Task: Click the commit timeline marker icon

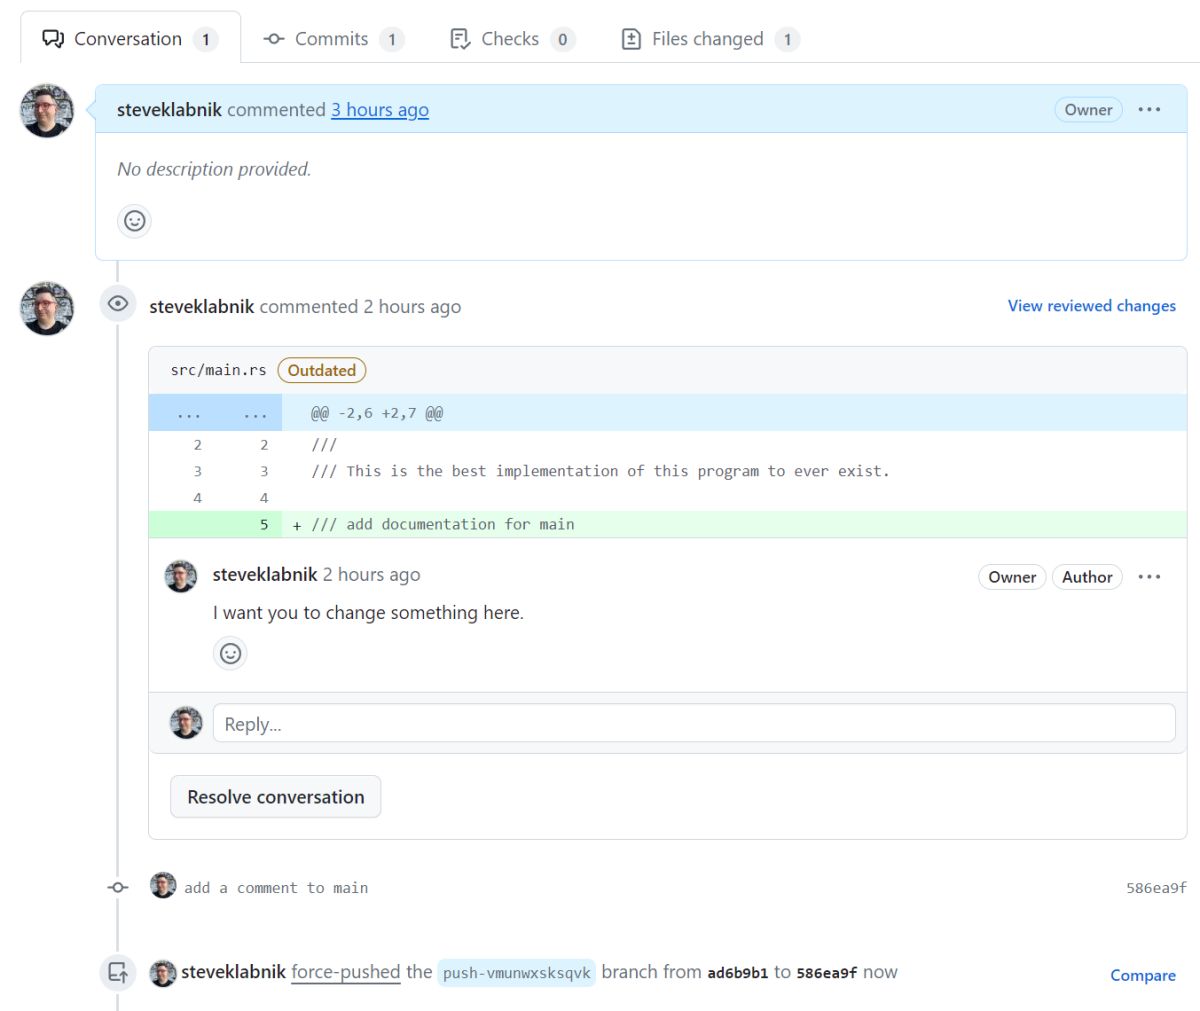Action: [x=118, y=887]
